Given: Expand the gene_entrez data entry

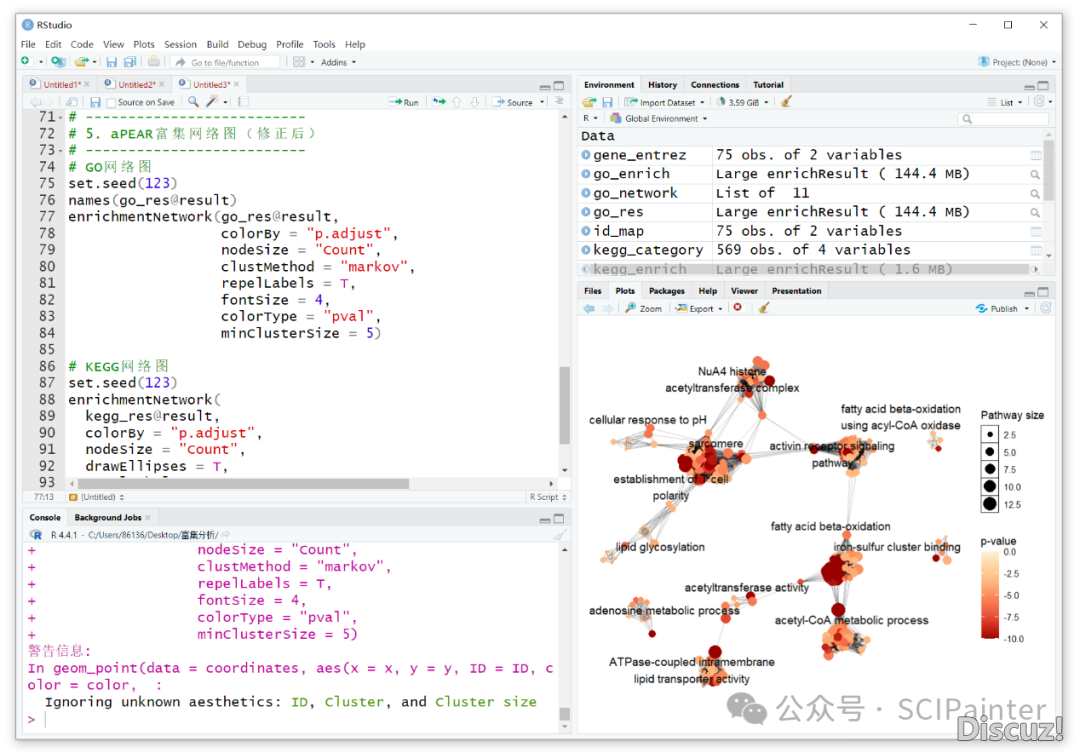Looking at the screenshot, I should [x=586, y=155].
